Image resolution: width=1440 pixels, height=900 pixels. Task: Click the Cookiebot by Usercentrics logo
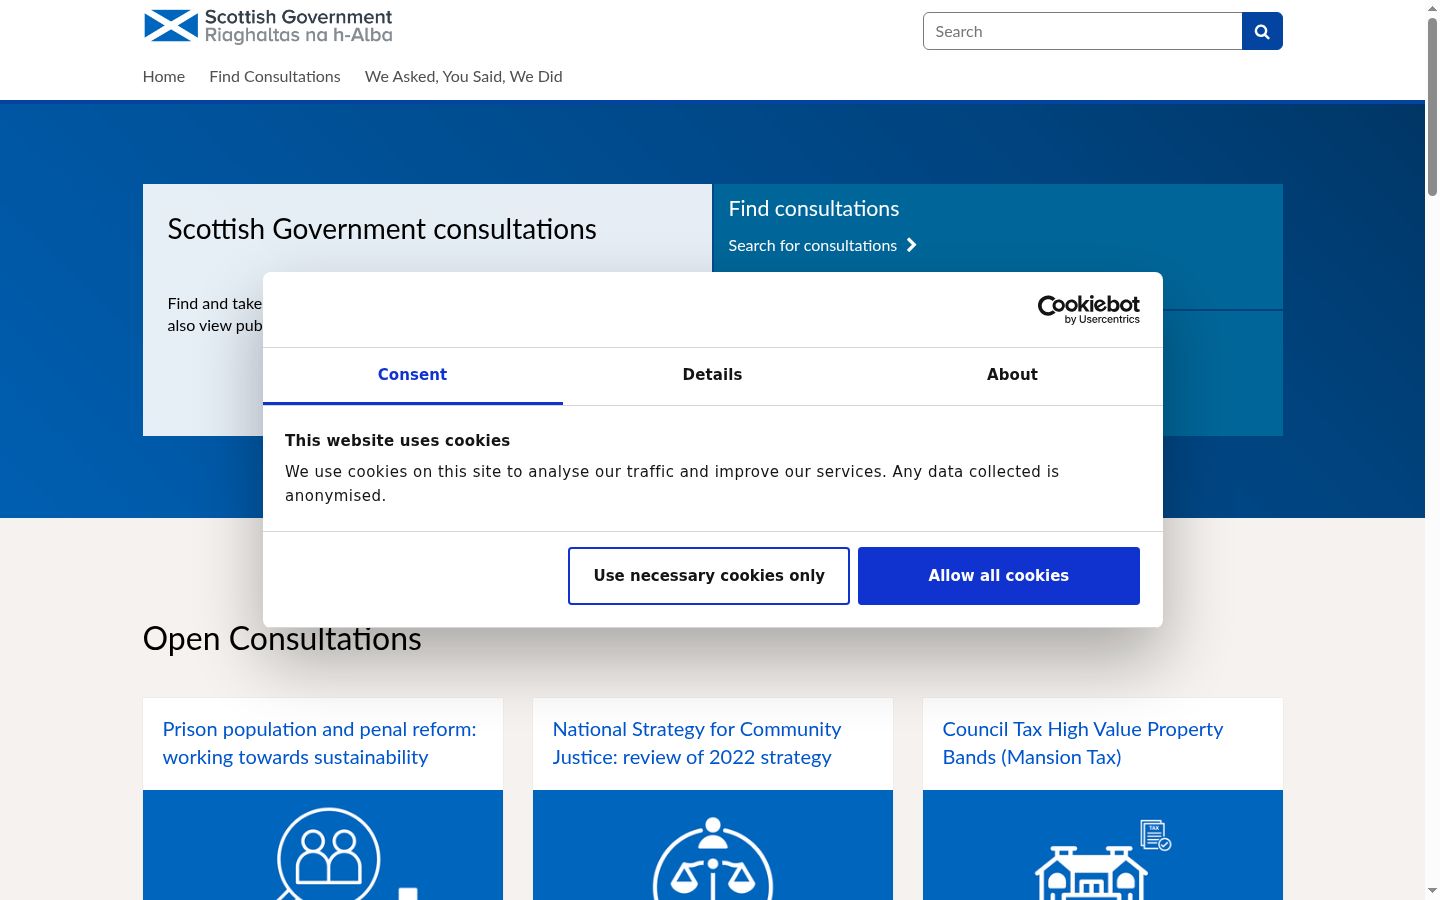click(1089, 309)
